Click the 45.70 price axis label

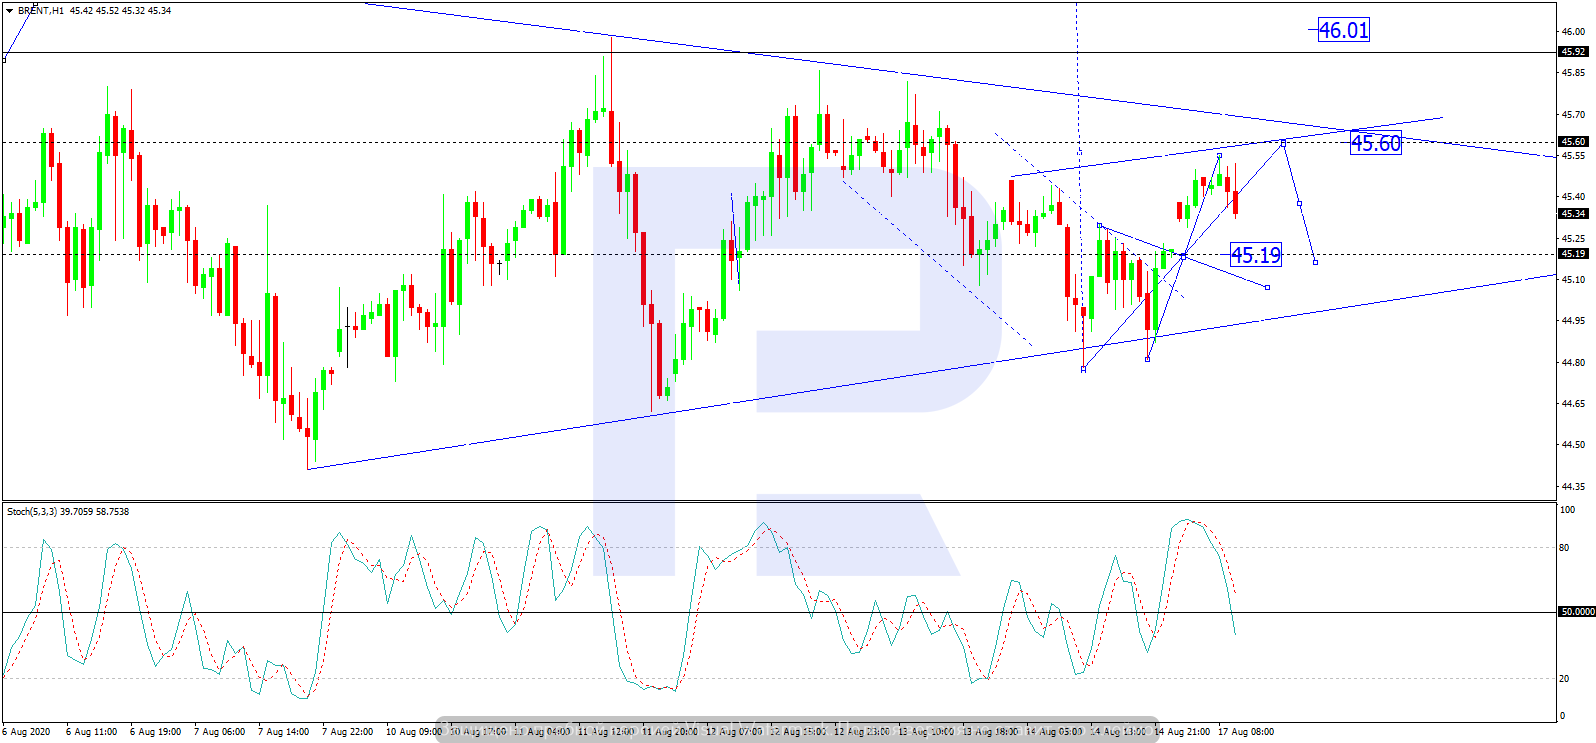(1573, 114)
